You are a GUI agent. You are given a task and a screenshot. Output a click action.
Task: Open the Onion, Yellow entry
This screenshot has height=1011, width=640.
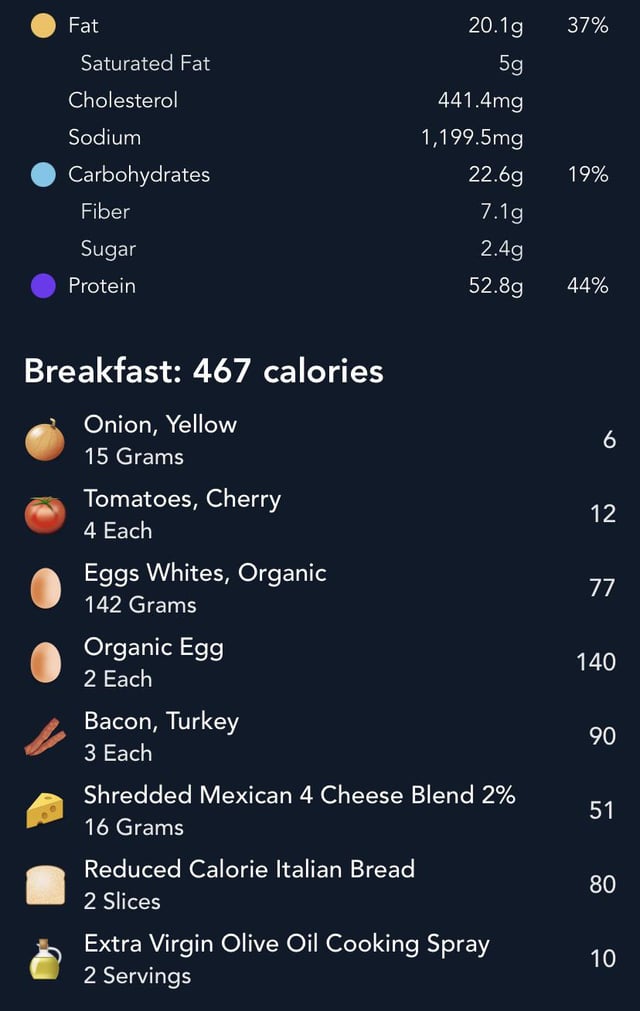[x=320, y=440]
